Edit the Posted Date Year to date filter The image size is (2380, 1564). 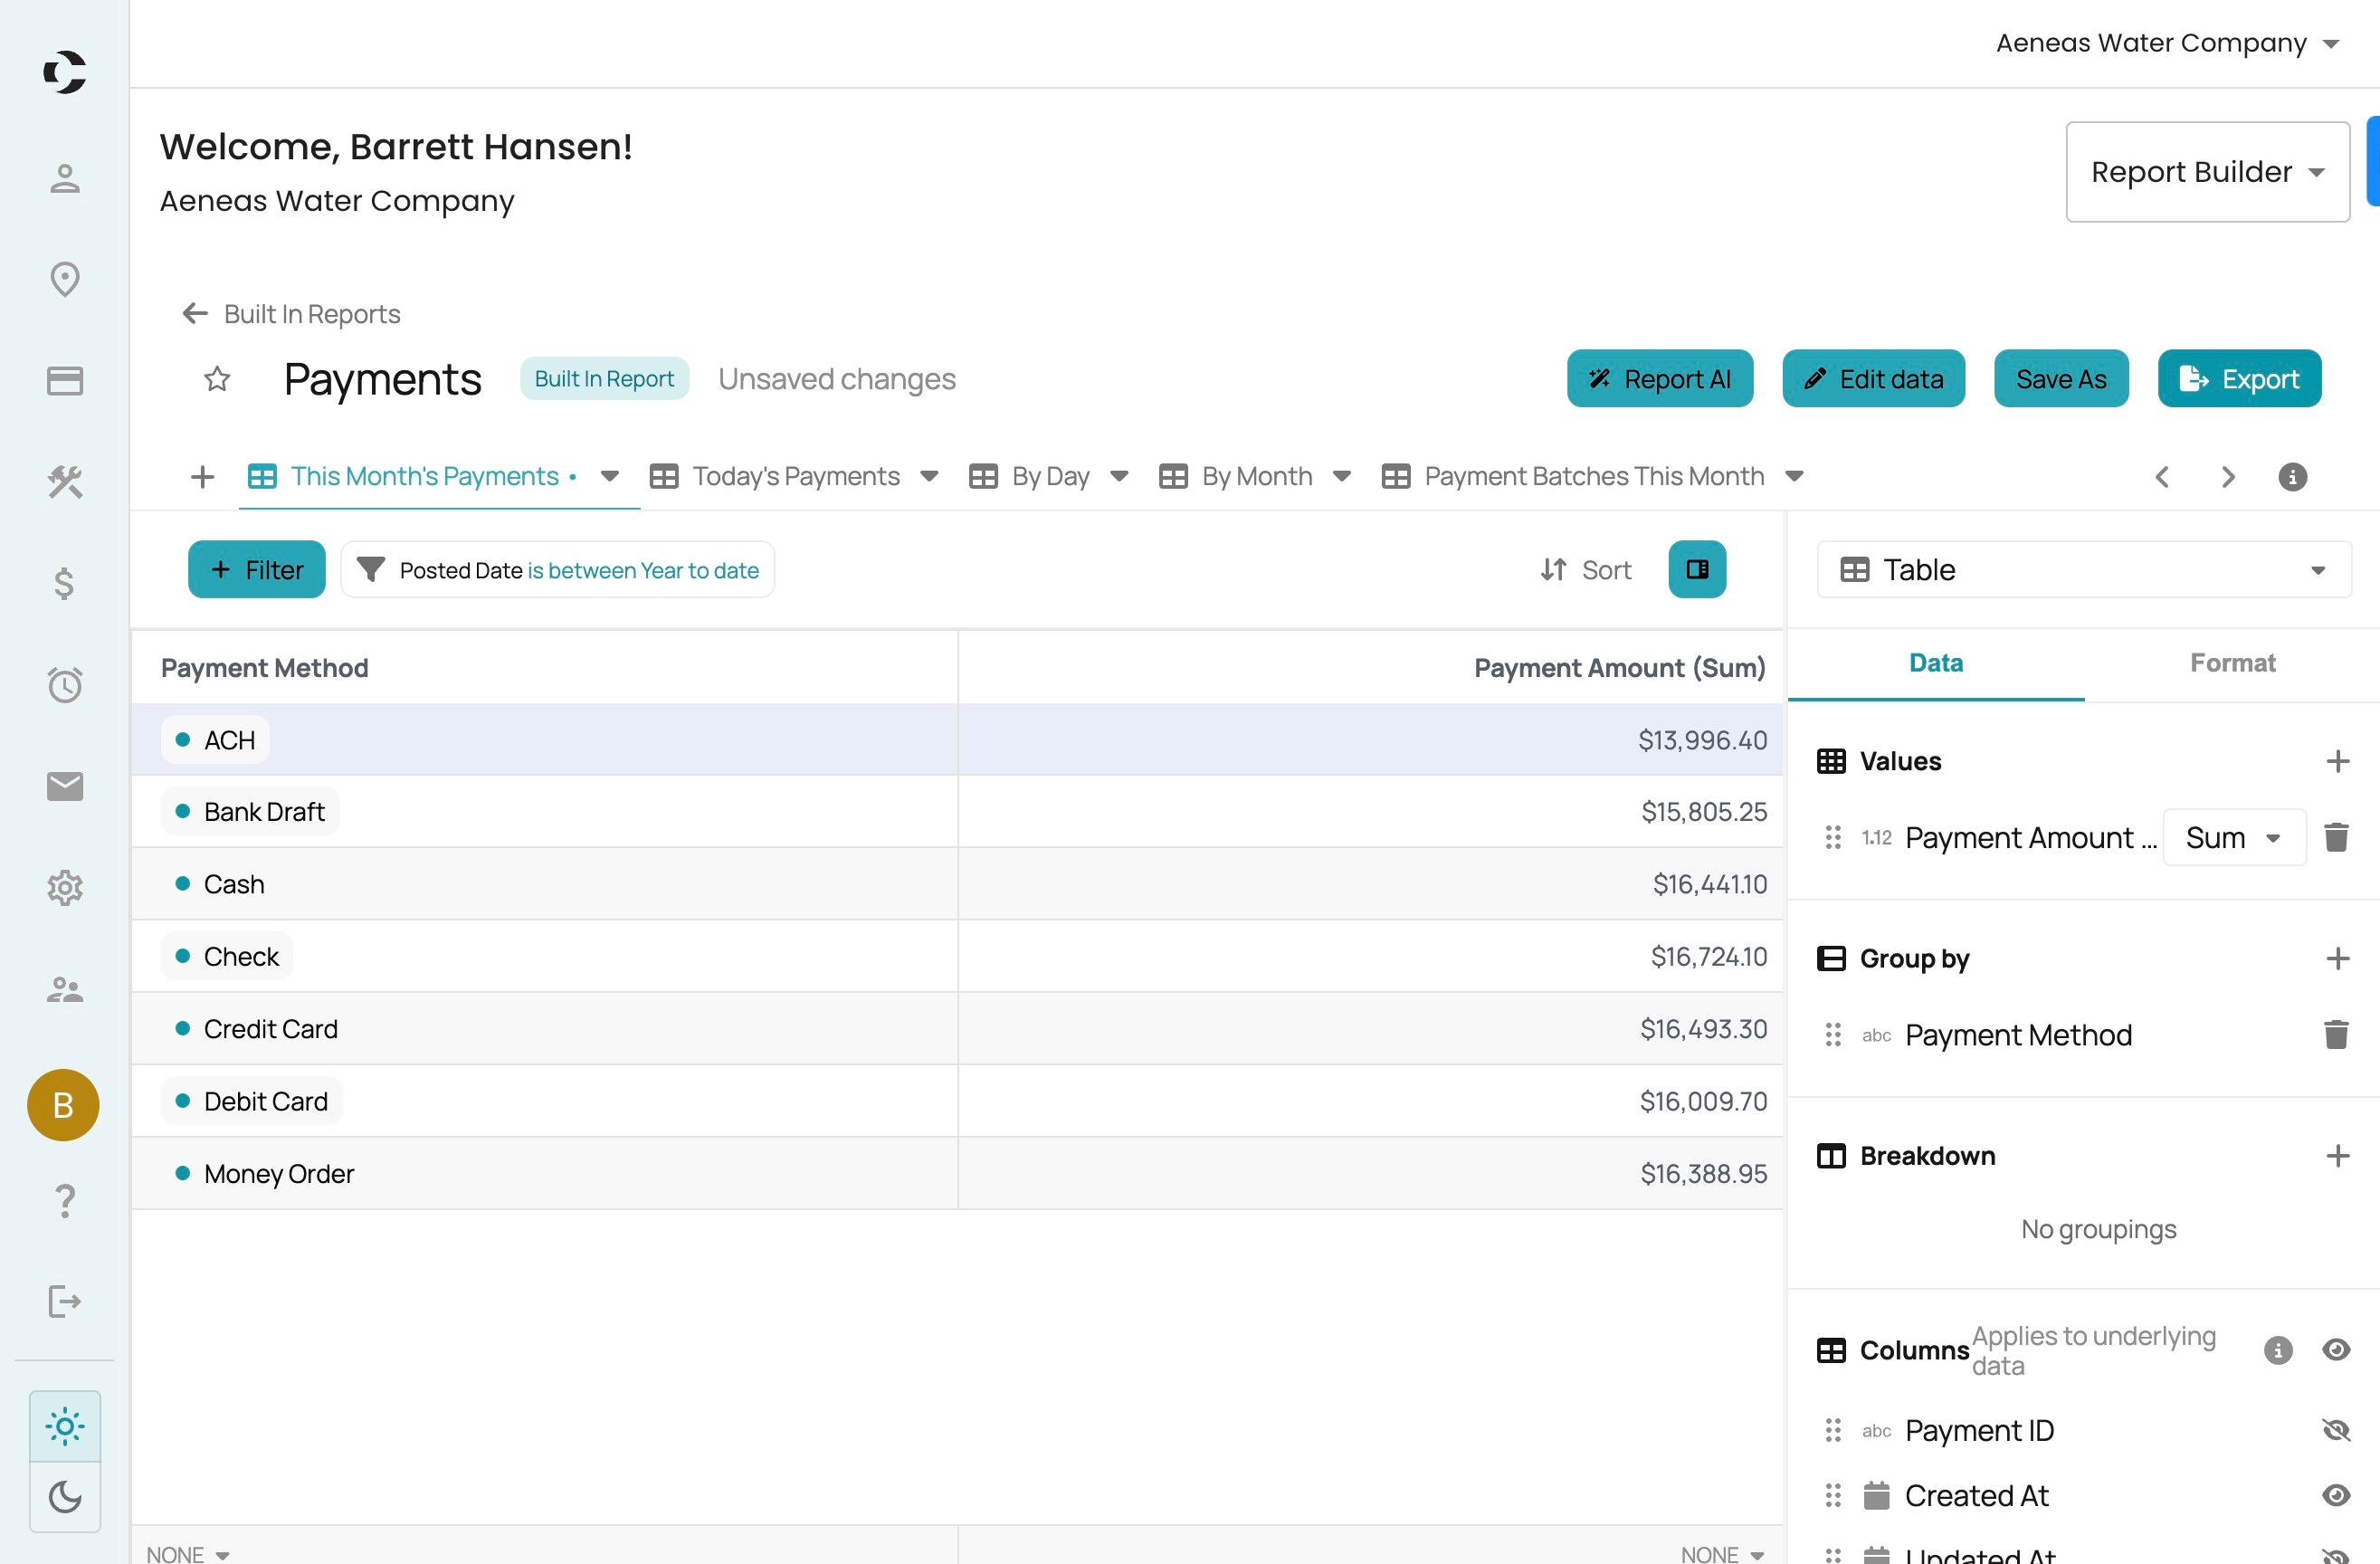tap(558, 570)
